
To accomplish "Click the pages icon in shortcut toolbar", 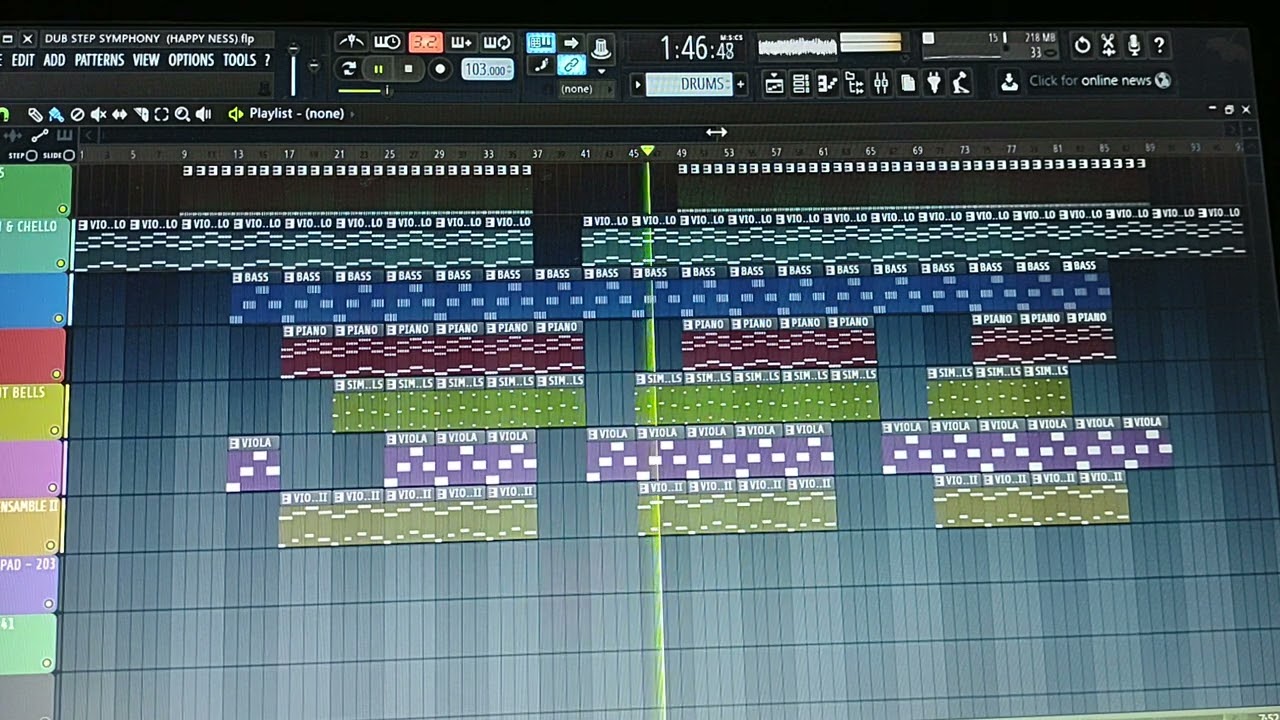I will pos(908,84).
